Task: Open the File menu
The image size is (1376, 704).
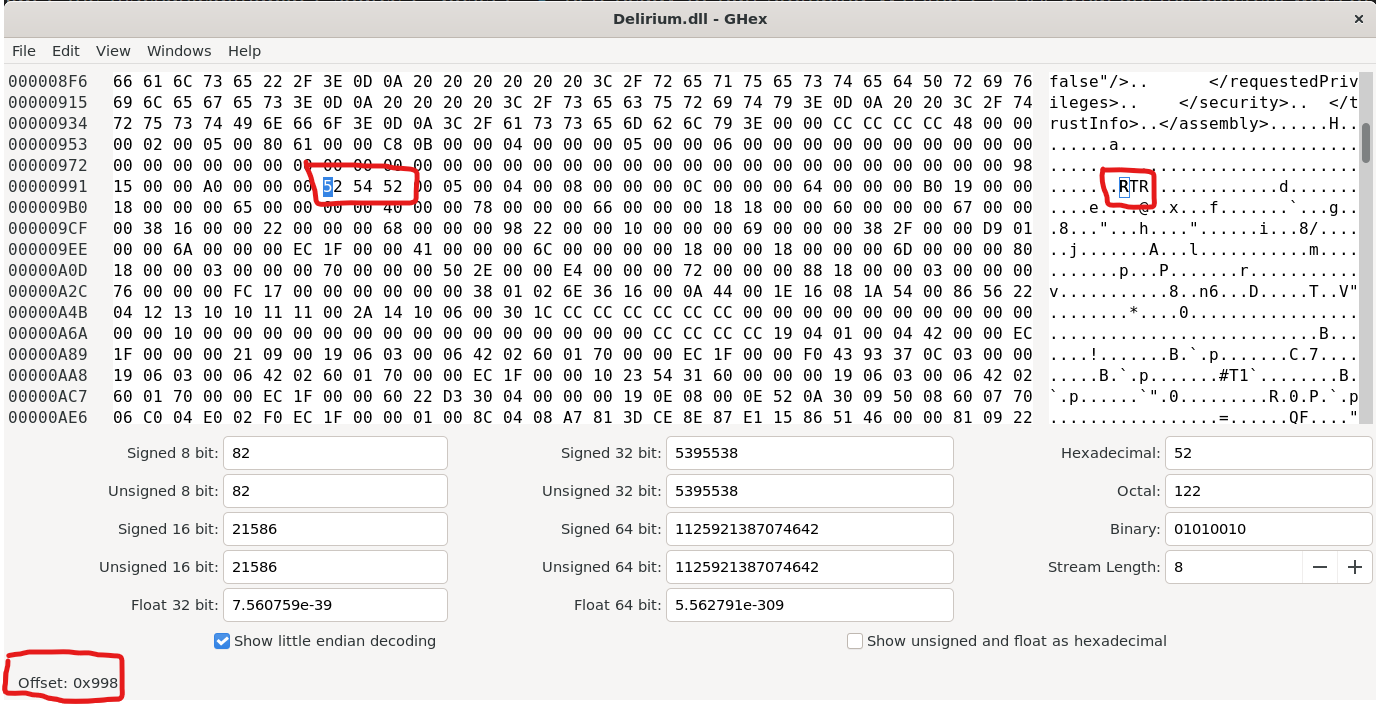Action: point(24,51)
